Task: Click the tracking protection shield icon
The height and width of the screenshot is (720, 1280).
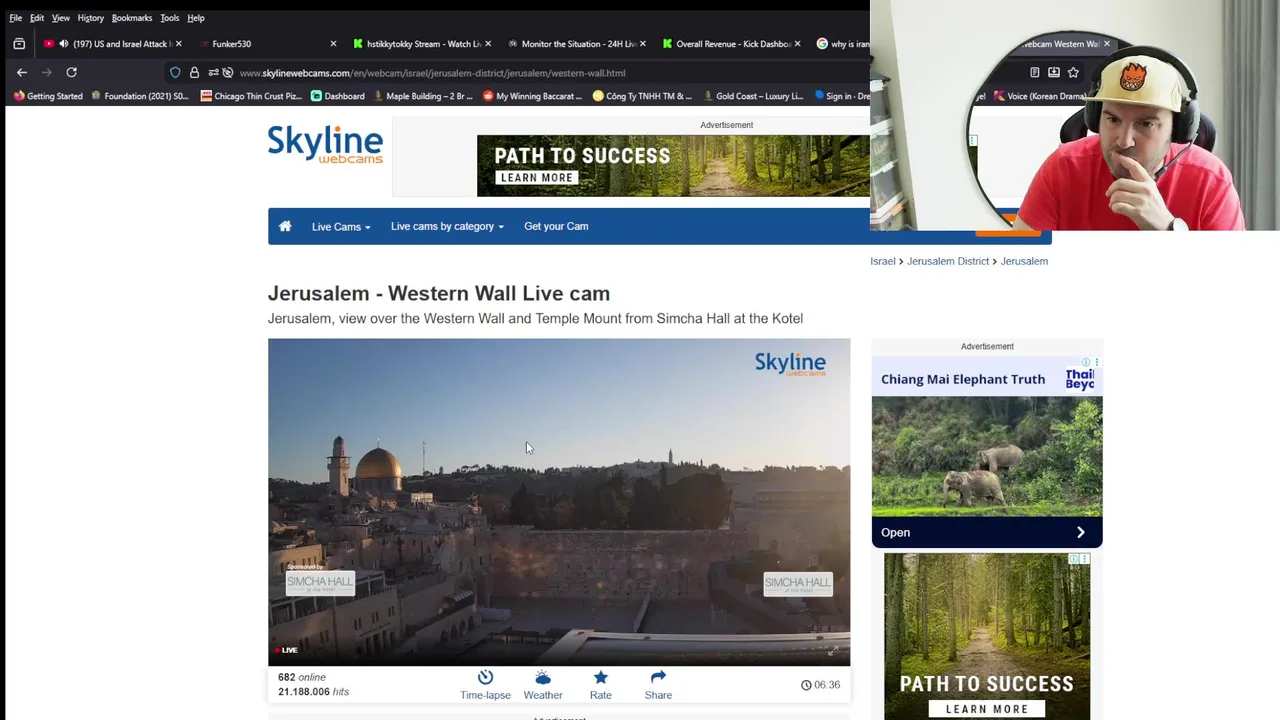Action: (175, 73)
